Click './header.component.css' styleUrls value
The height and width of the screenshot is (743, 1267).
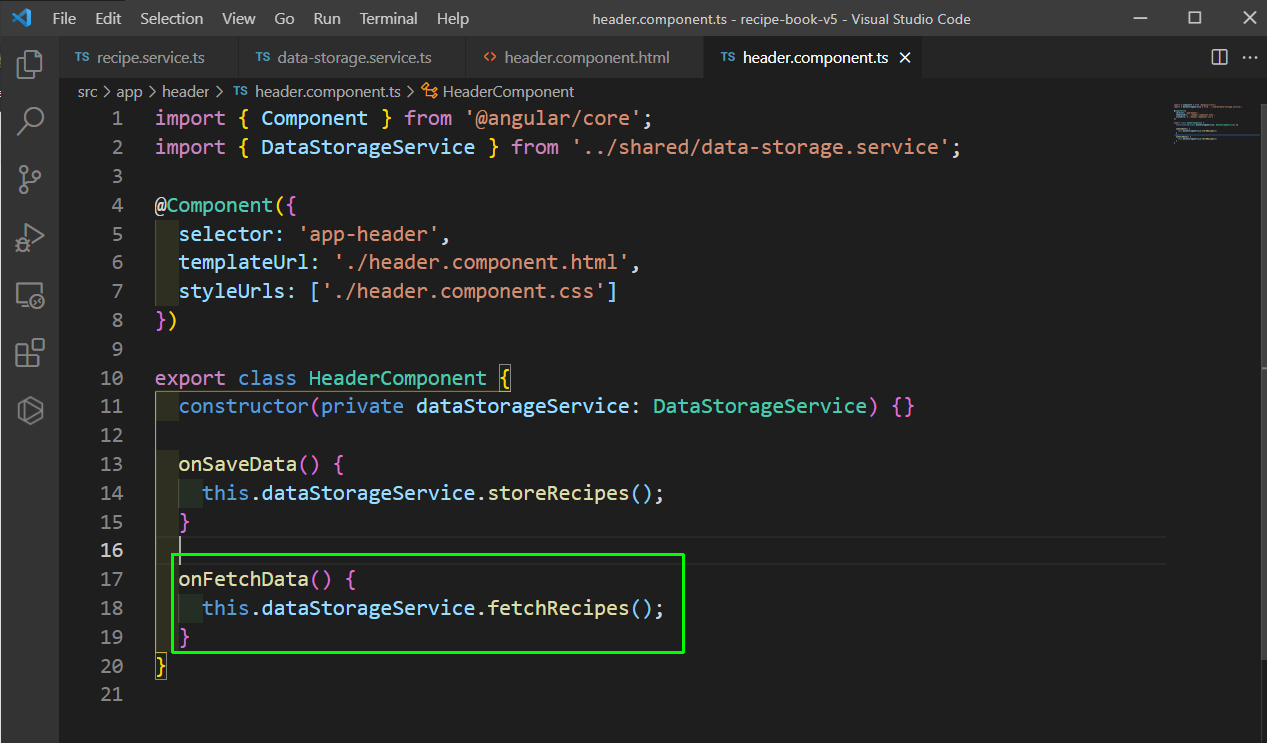pos(463,292)
